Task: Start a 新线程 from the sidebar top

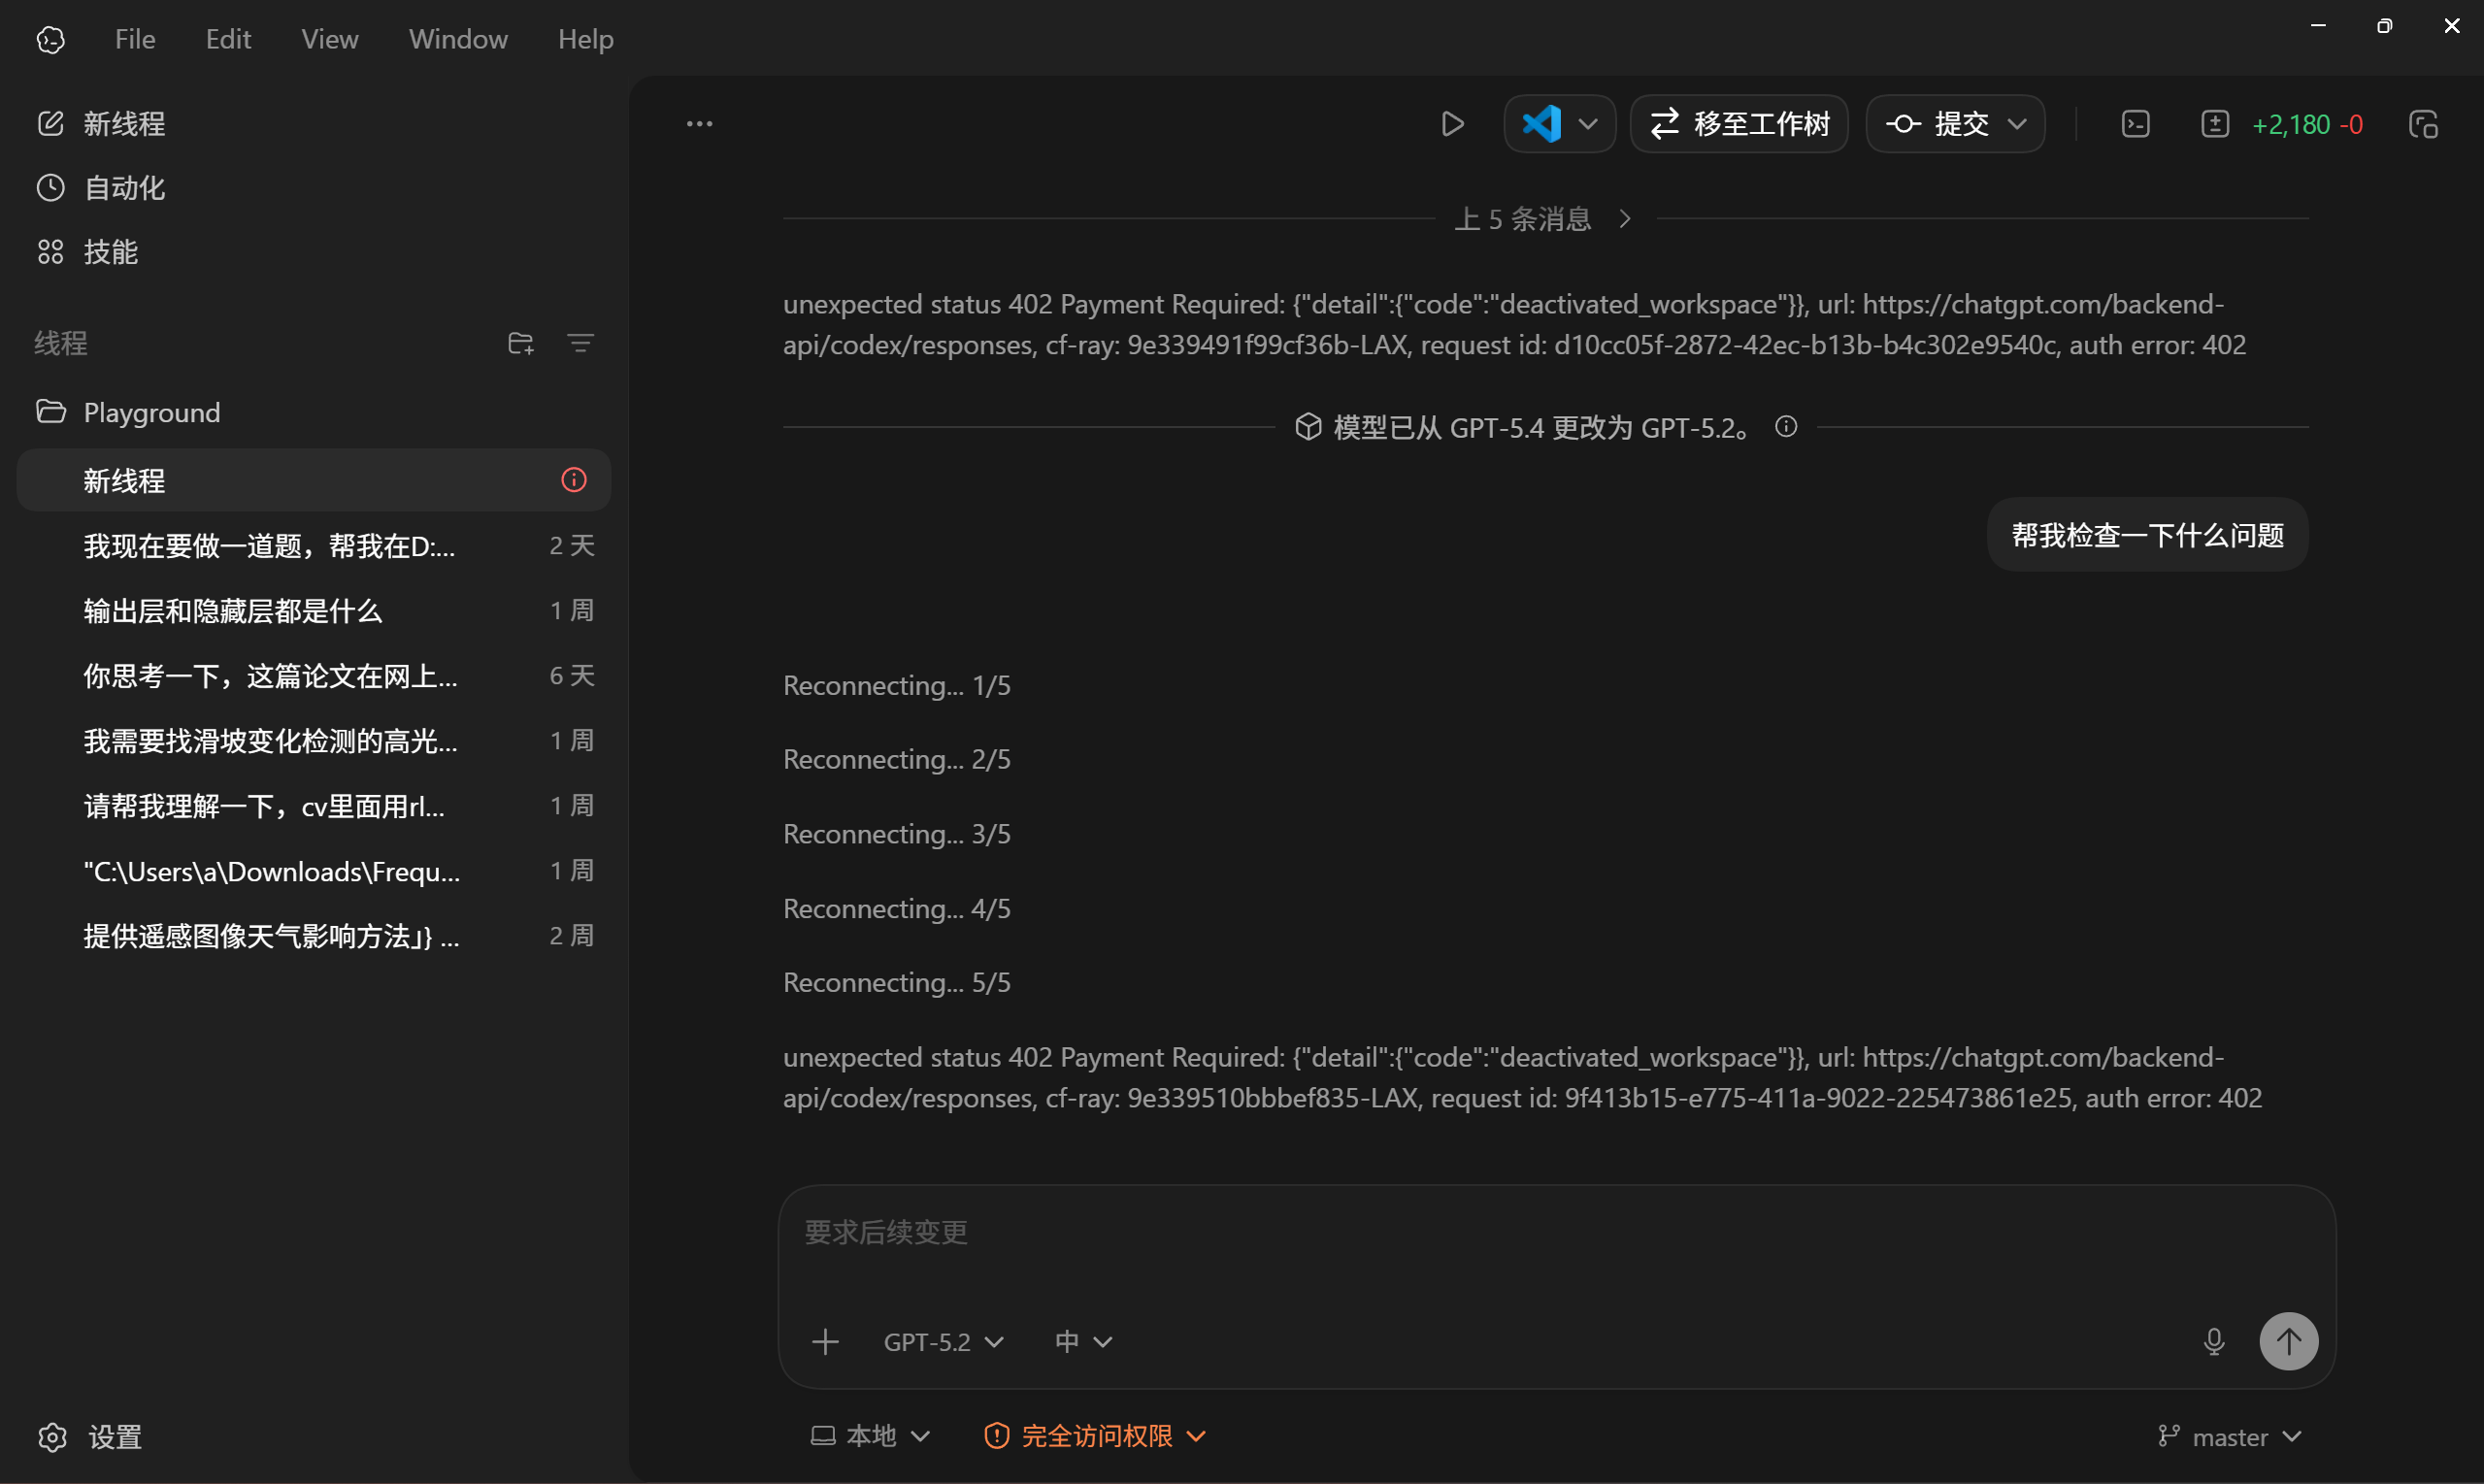Action: [101, 123]
